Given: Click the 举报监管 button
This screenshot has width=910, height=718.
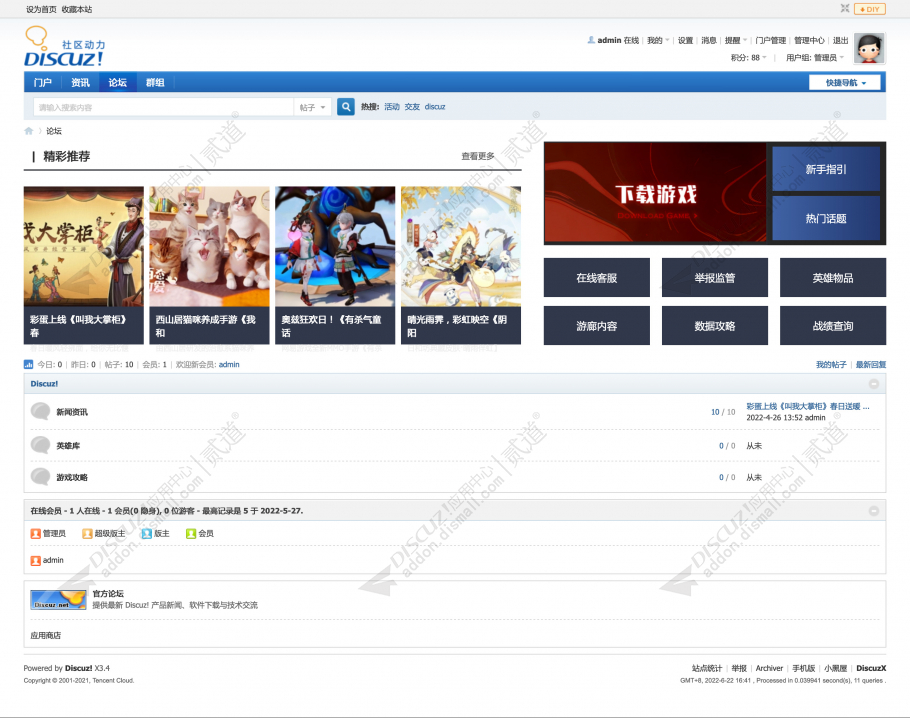Looking at the screenshot, I should point(714,277).
